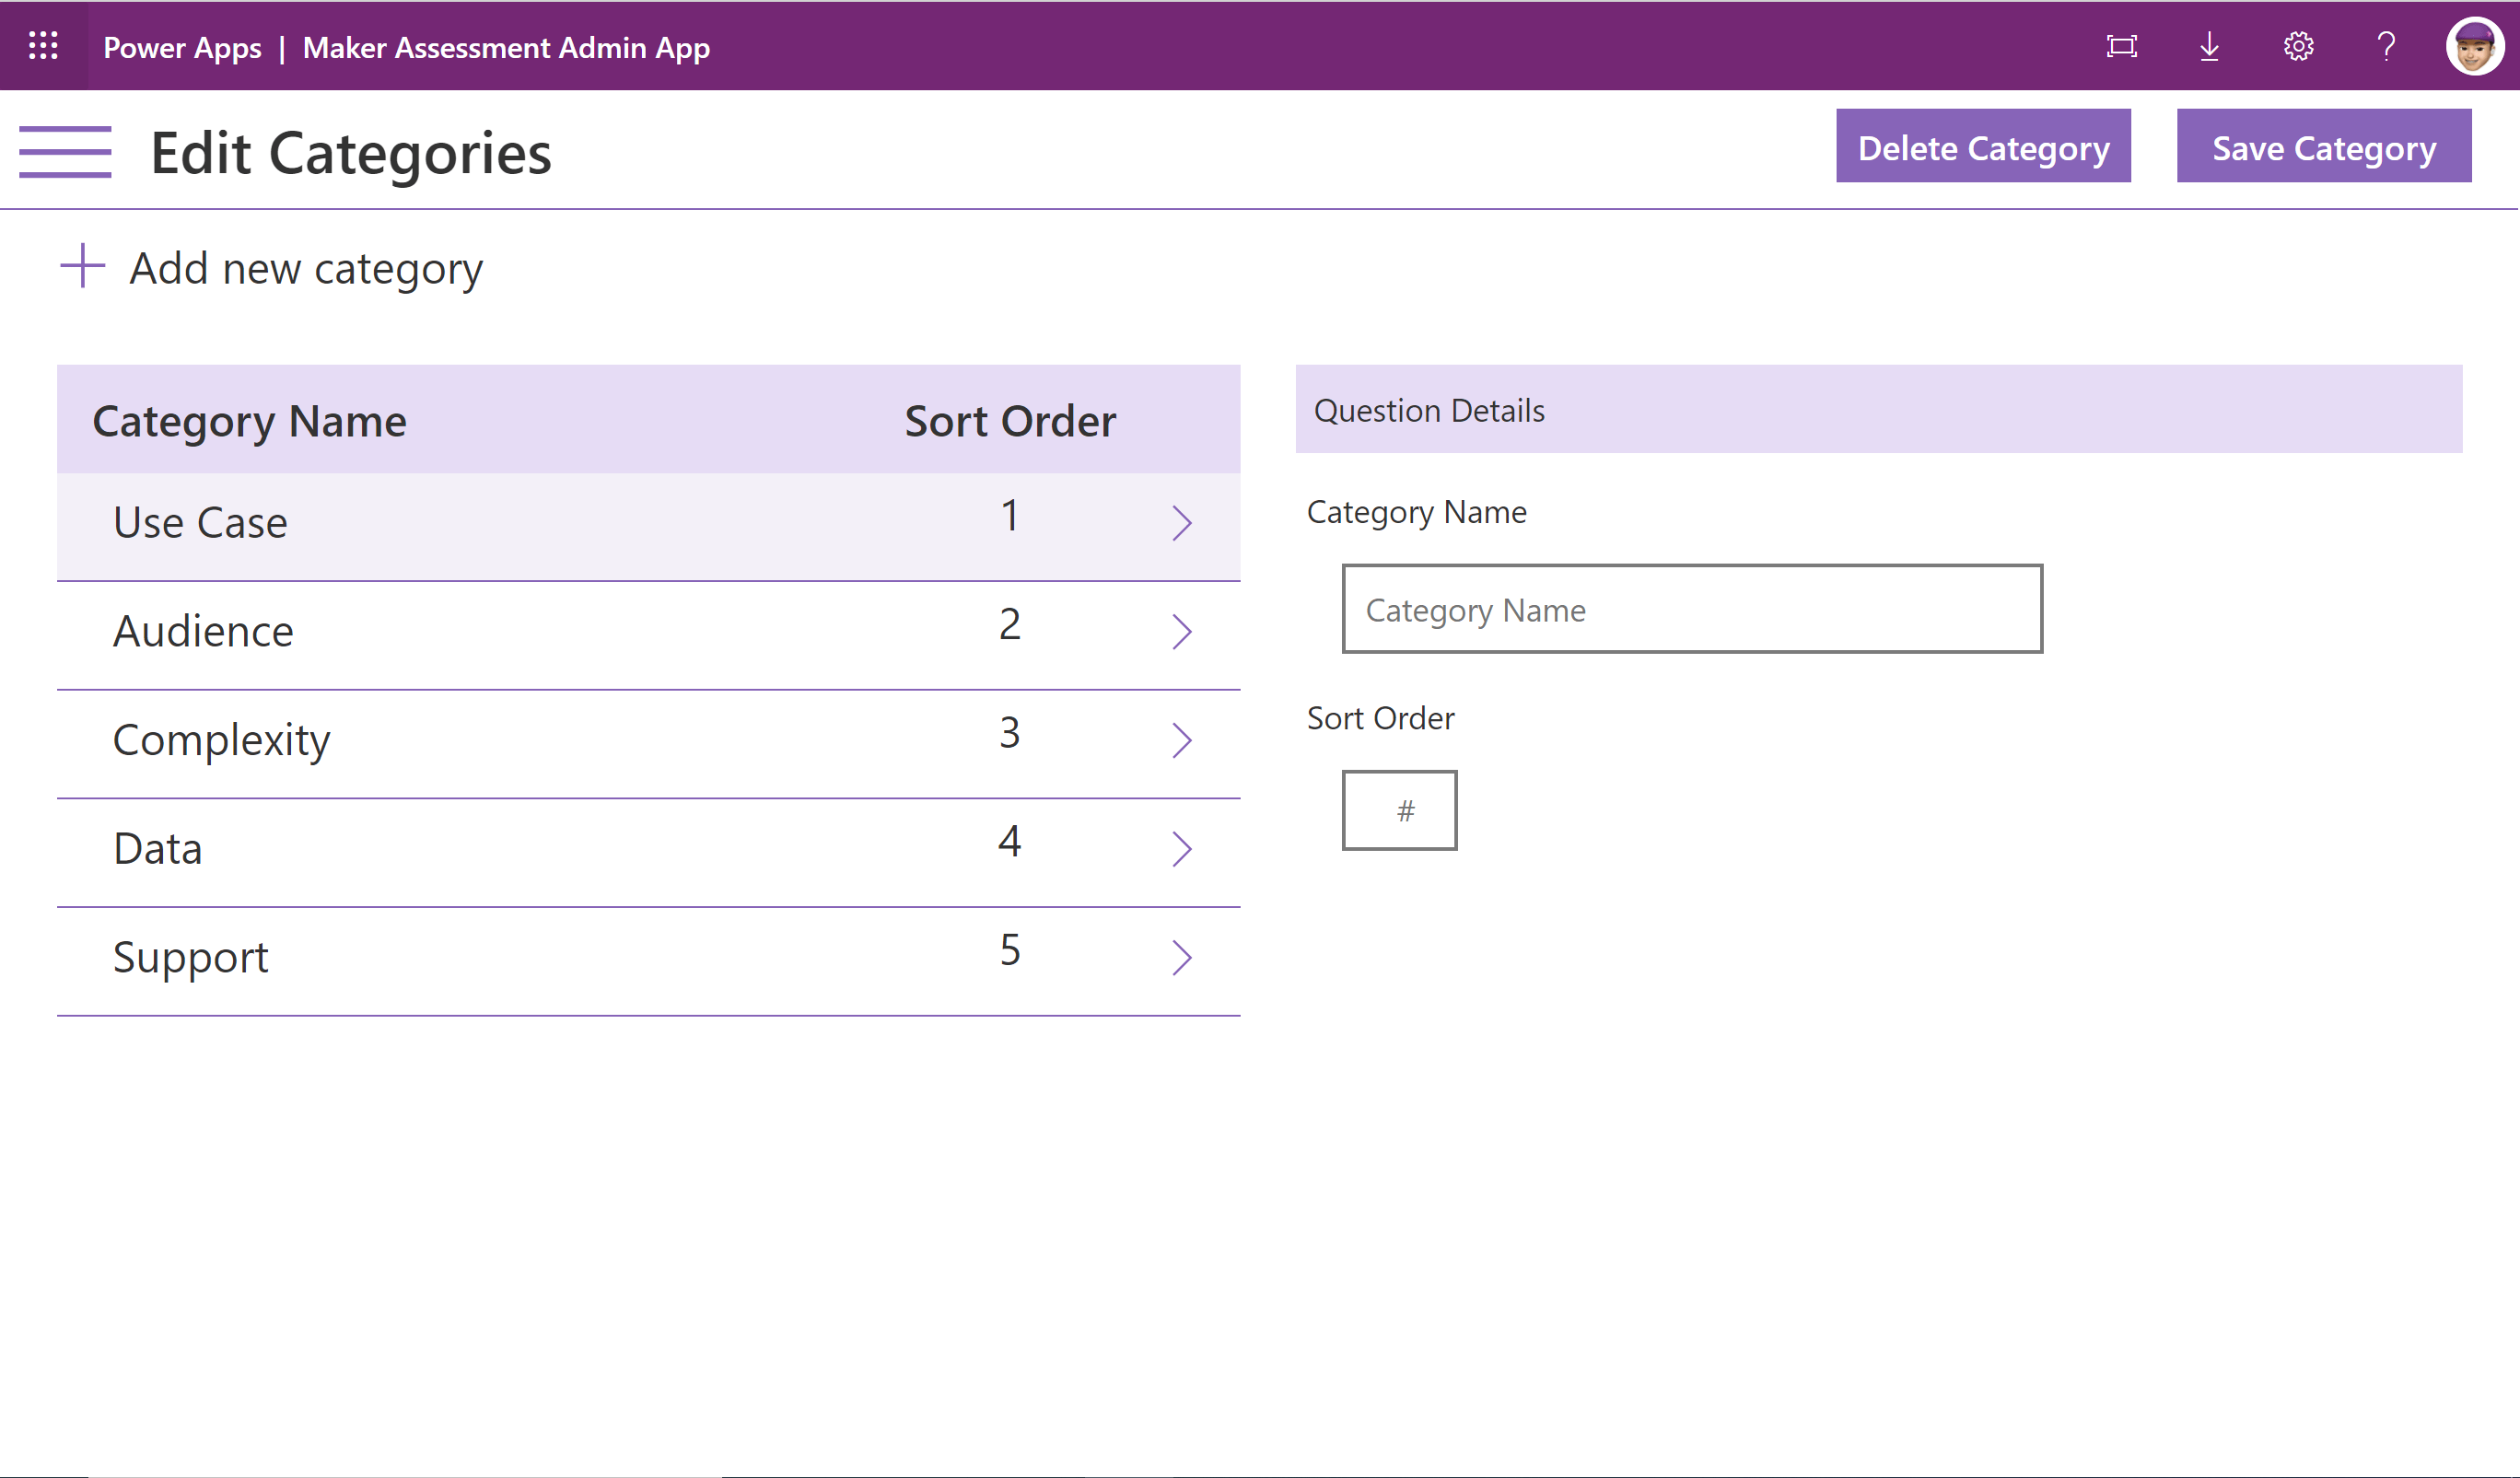Open the app launcher waffle icon
2520x1478 pixels.
(x=43, y=46)
